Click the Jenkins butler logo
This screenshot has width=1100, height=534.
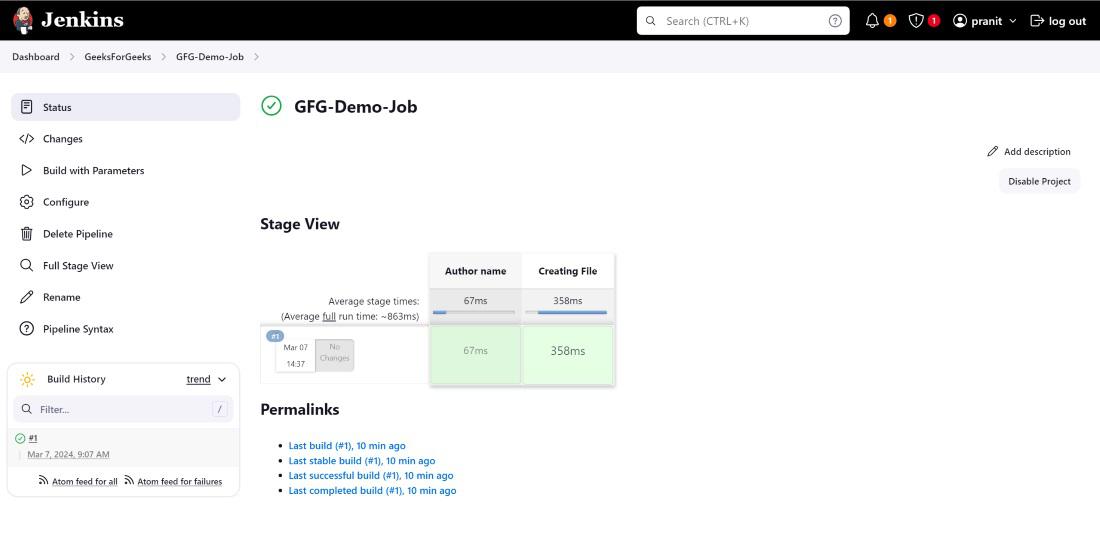(x=23, y=20)
